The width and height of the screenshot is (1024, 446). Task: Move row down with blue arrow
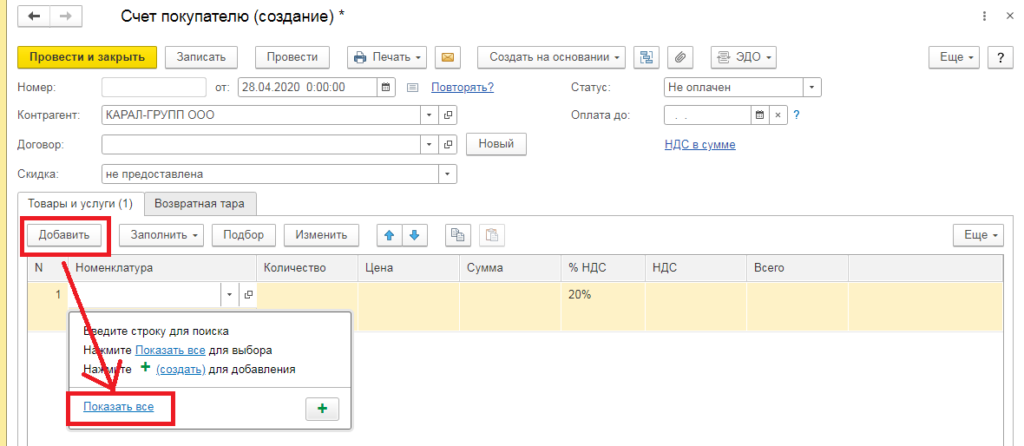pos(414,235)
